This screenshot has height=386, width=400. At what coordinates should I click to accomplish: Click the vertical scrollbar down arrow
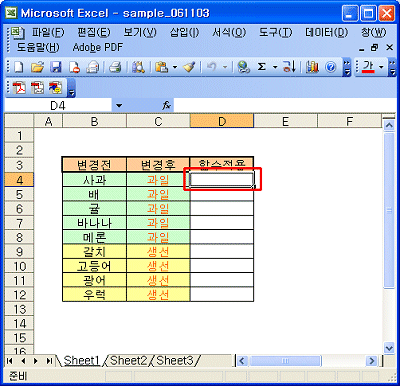(389, 348)
